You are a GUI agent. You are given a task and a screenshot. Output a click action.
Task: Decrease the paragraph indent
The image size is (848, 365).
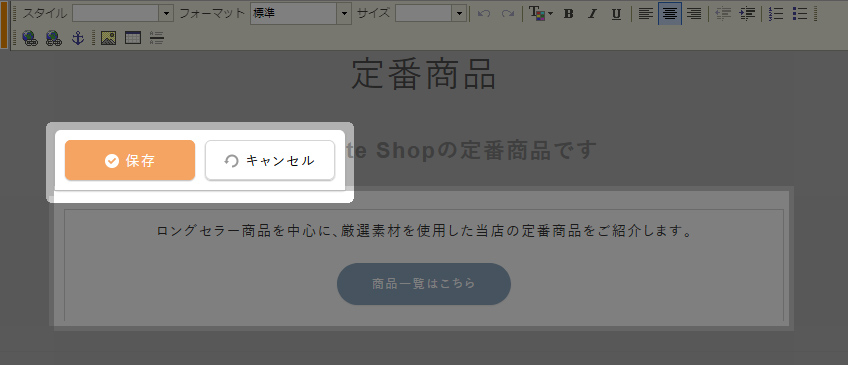click(723, 14)
